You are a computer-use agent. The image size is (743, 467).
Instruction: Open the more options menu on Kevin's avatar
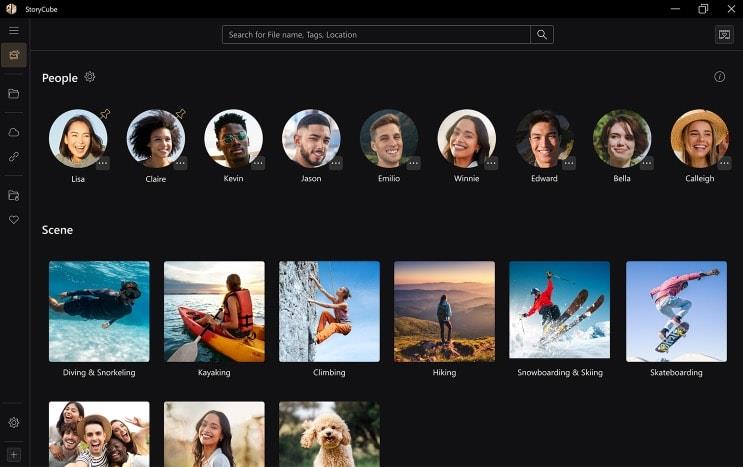tap(258, 163)
